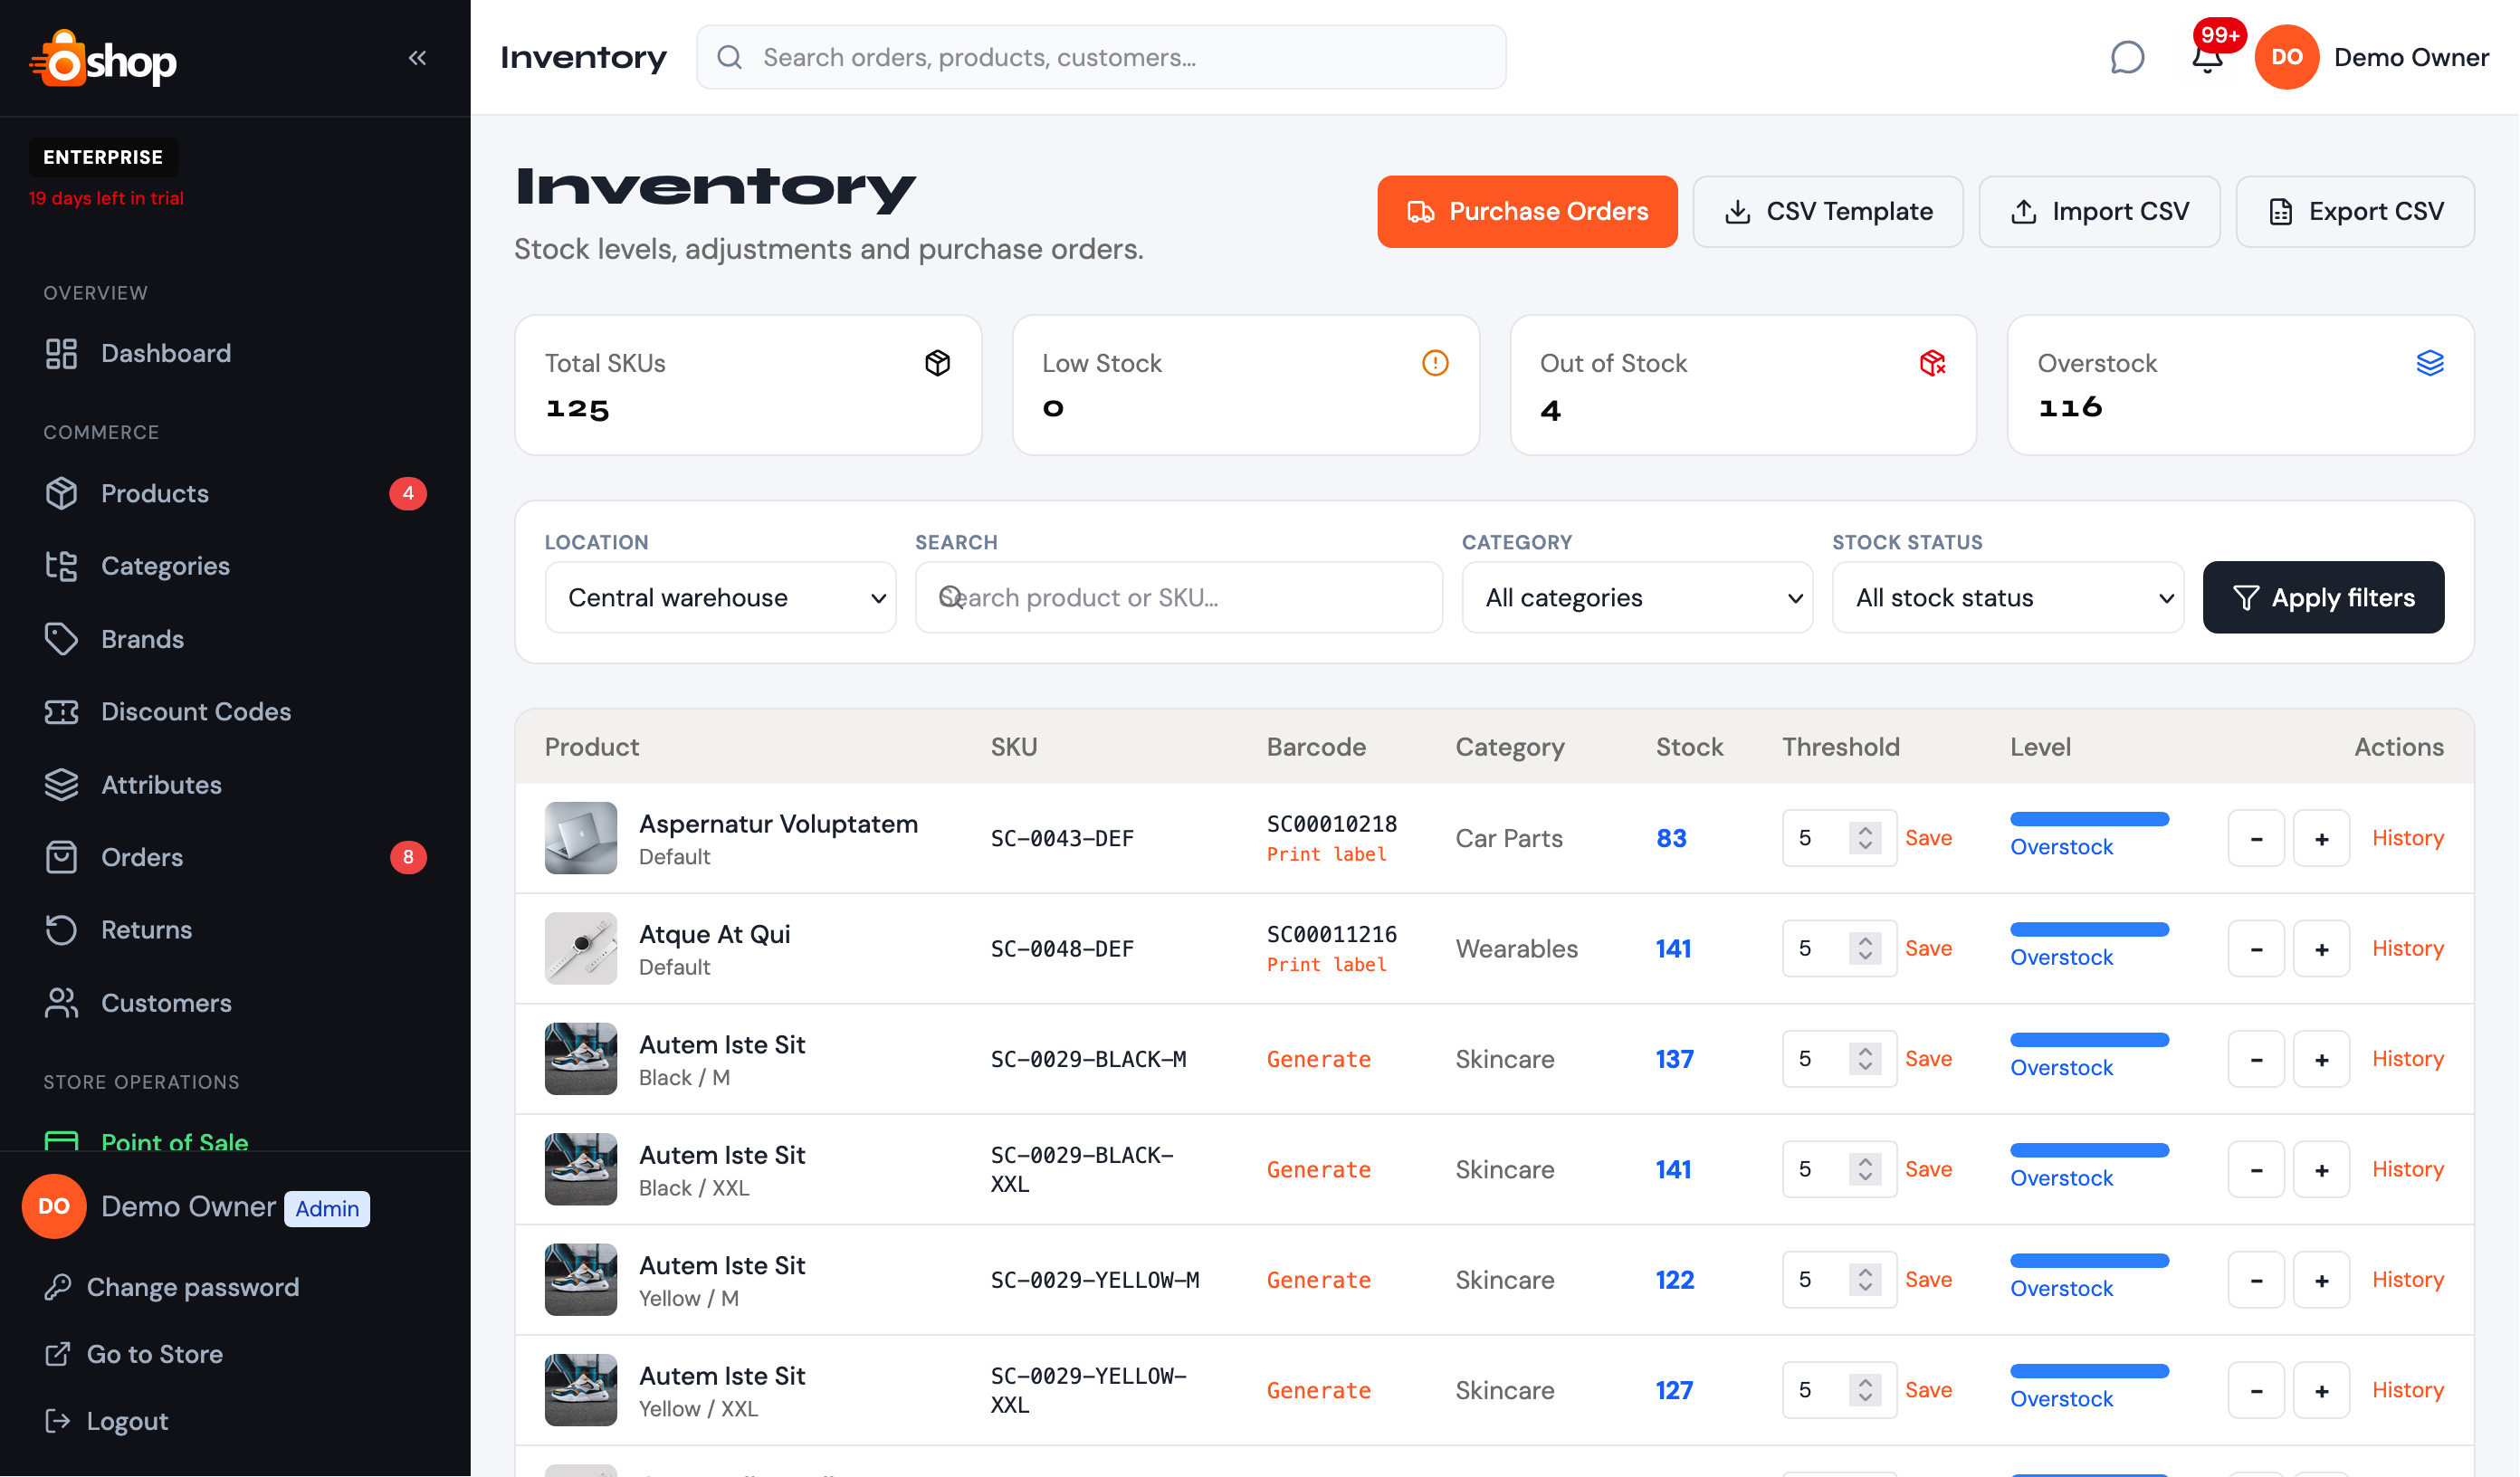Image resolution: width=2520 pixels, height=1477 pixels.
Task: Click the logout arrow icon
Action: coord(58,1421)
